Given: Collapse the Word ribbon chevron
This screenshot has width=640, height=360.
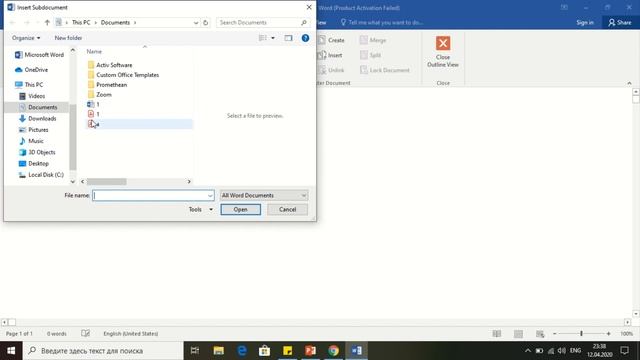Looking at the screenshot, I should 629,83.
